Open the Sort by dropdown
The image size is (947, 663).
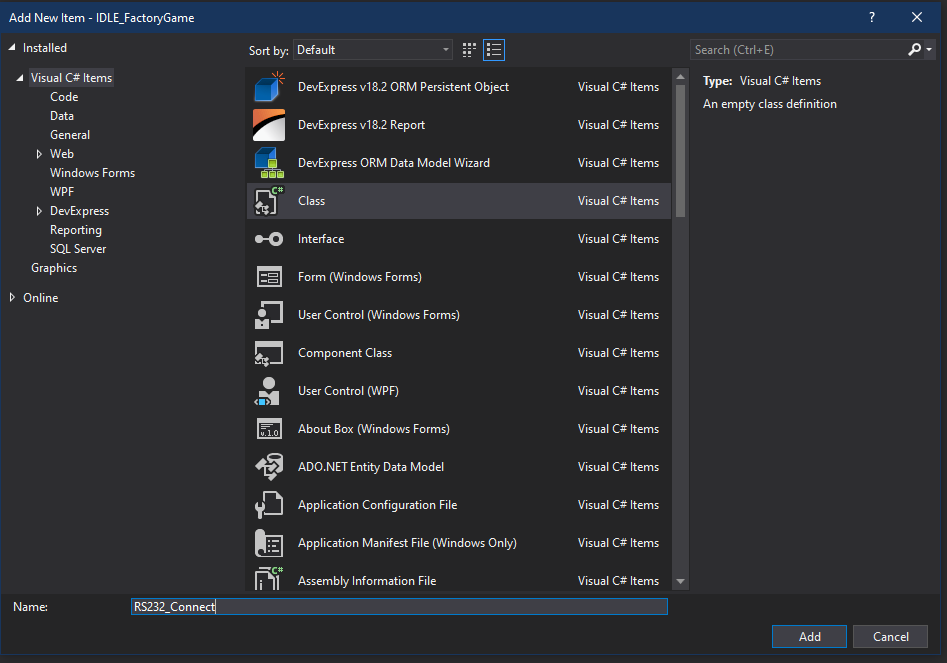373,50
